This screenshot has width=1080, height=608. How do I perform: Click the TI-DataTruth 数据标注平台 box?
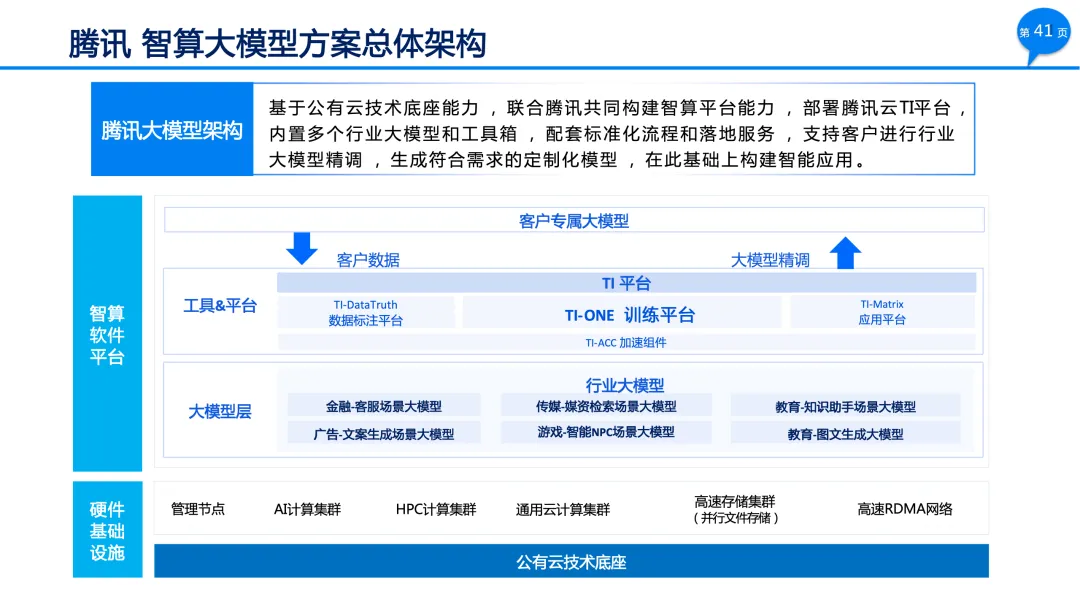[x=366, y=313]
